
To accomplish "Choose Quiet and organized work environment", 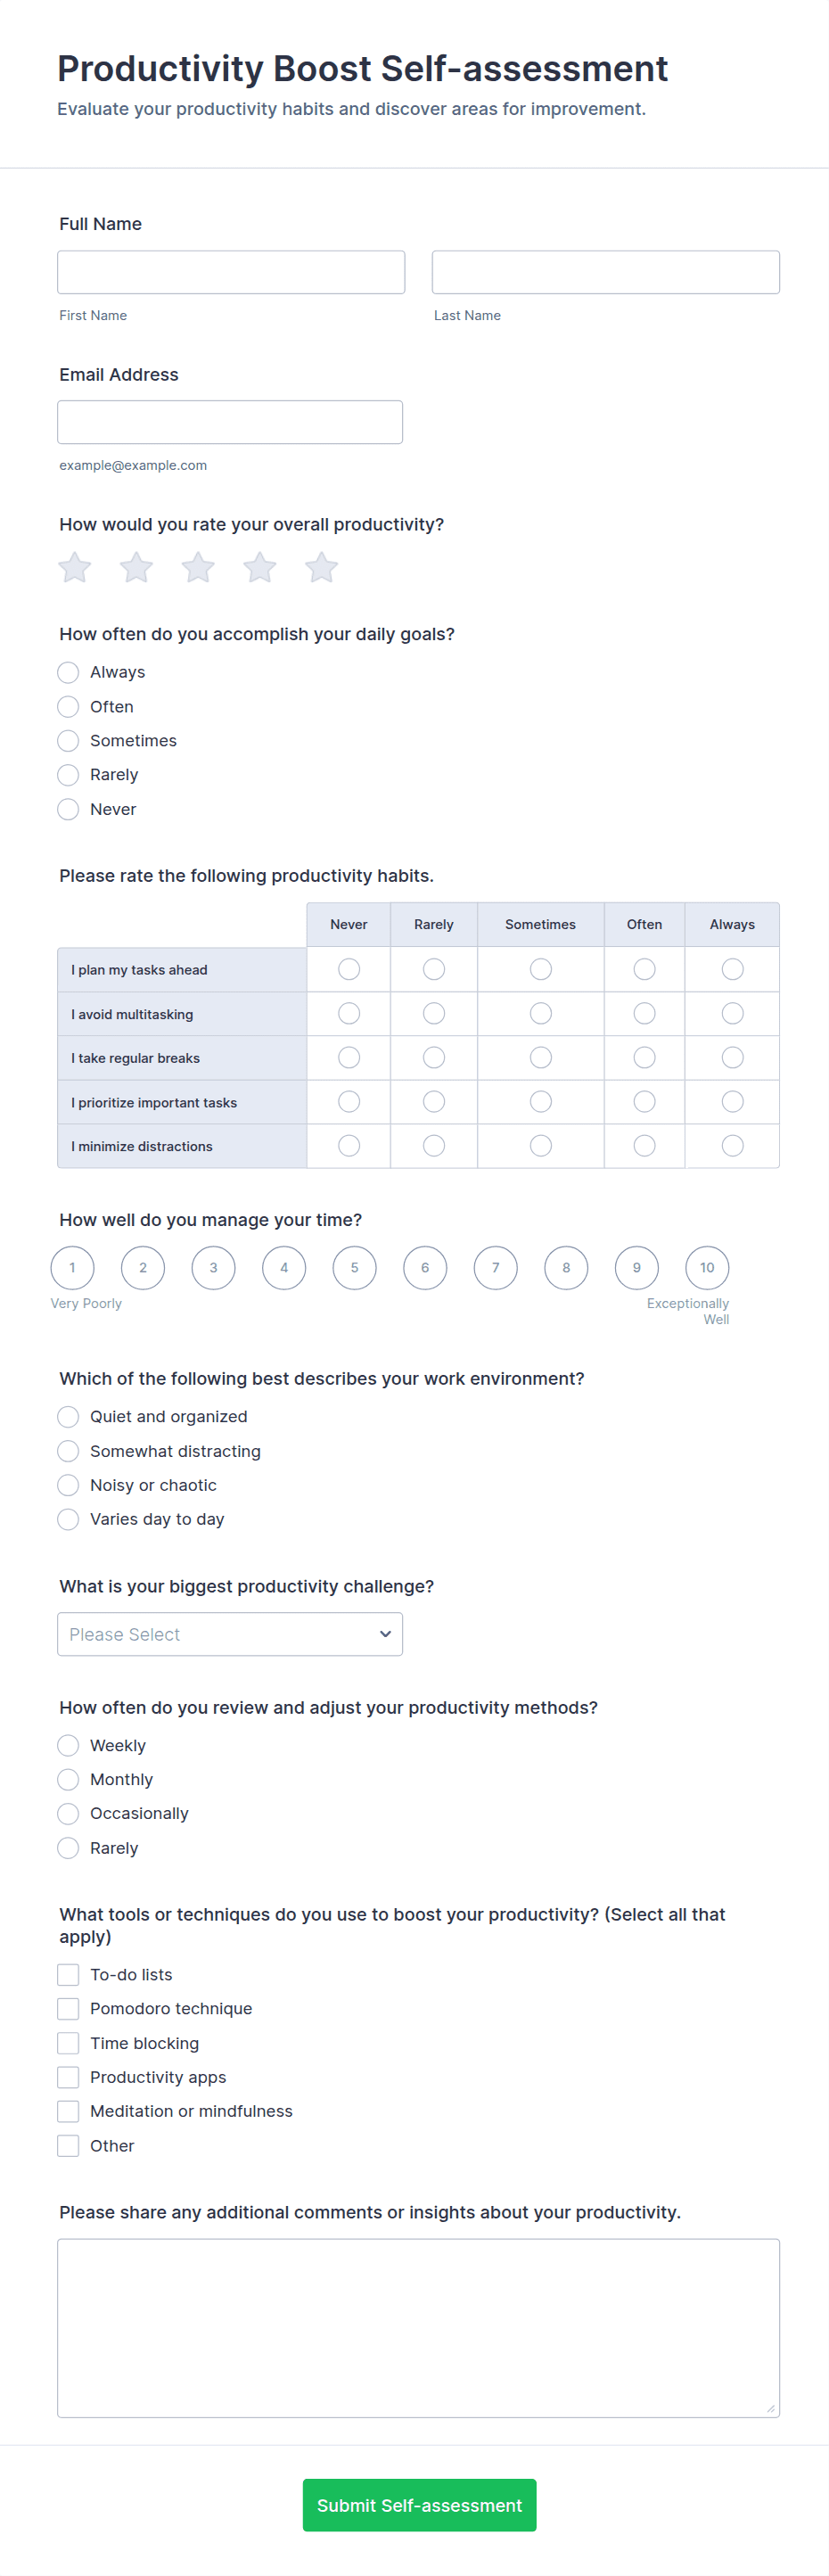I will click(x=68, y=1417).
